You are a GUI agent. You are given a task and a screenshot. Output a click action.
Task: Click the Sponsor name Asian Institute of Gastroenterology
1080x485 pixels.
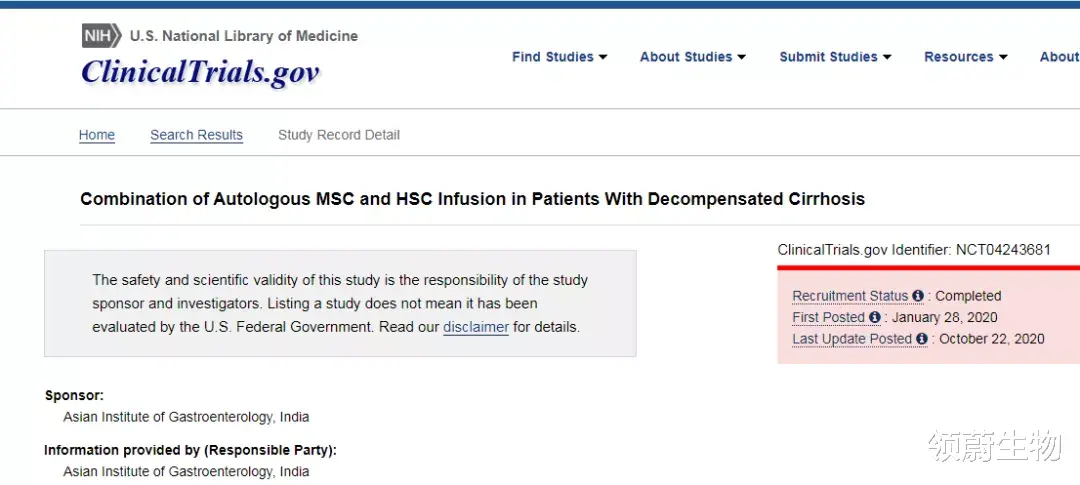point(186,417)
